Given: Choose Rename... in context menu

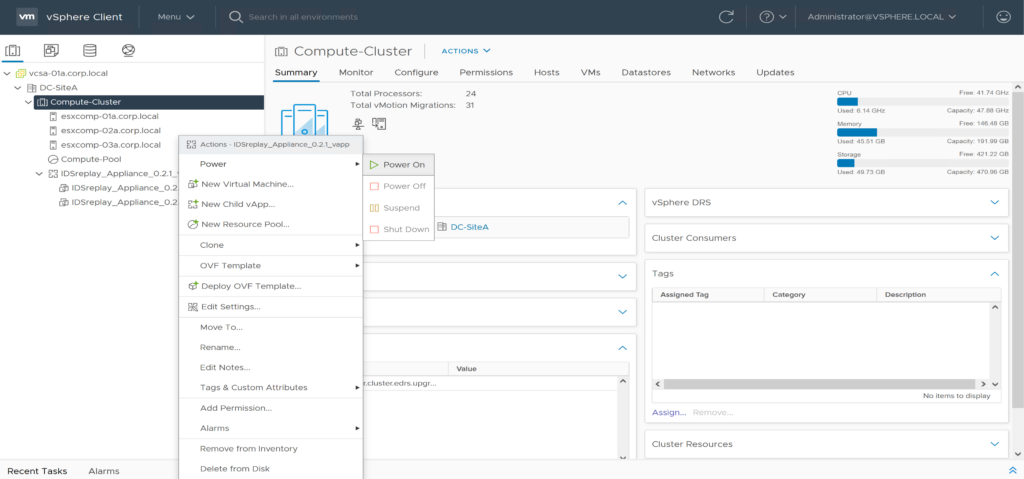Looking at the screenshot, I should click(271, 347).
